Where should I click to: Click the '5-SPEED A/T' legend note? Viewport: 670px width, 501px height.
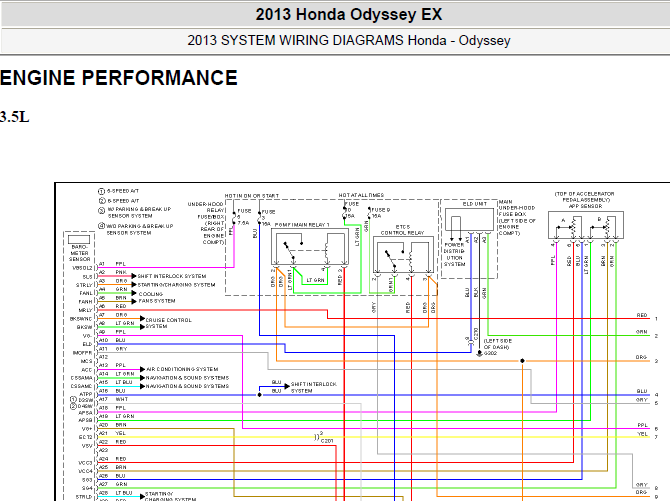coord(123,191)
